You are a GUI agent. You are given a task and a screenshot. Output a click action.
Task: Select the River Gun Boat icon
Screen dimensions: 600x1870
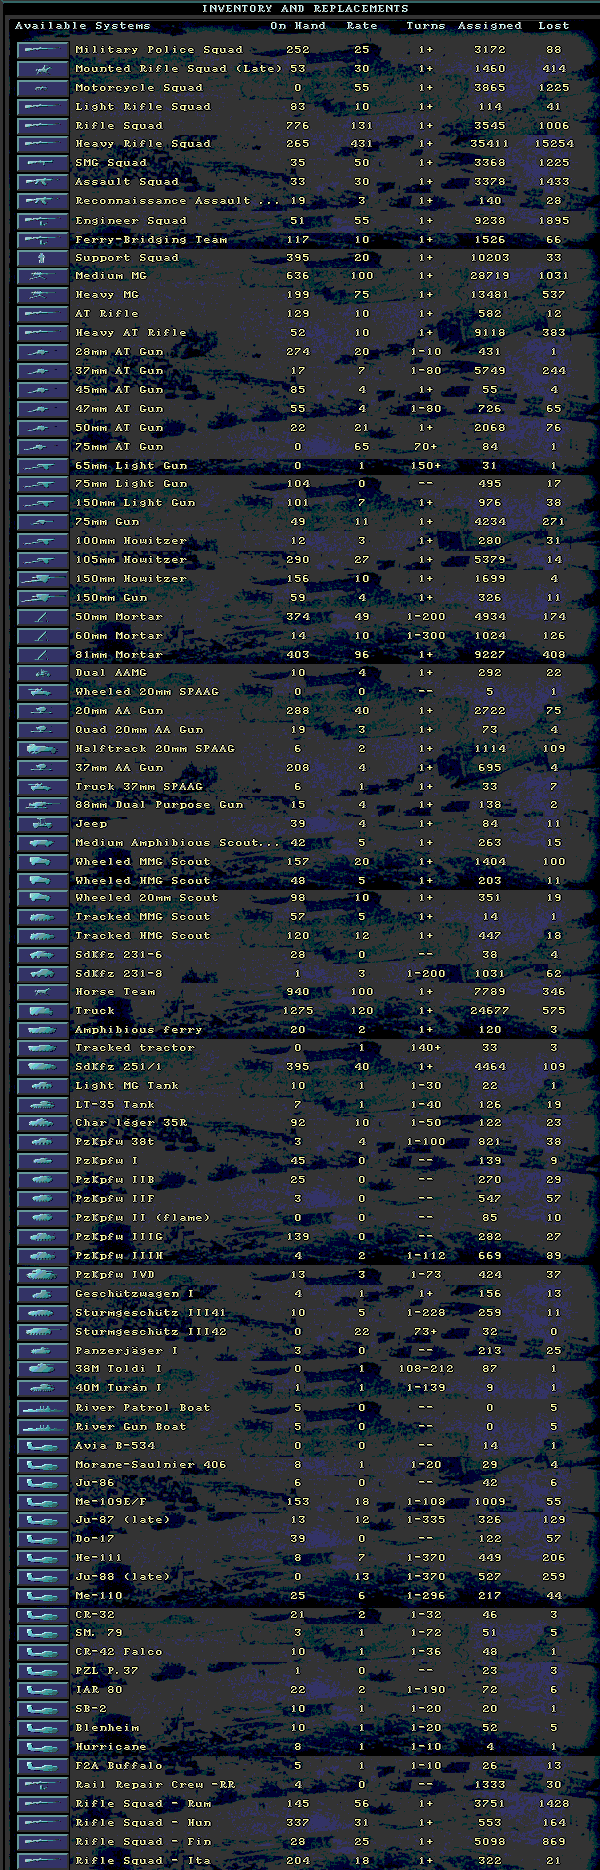coord(43,1427)
